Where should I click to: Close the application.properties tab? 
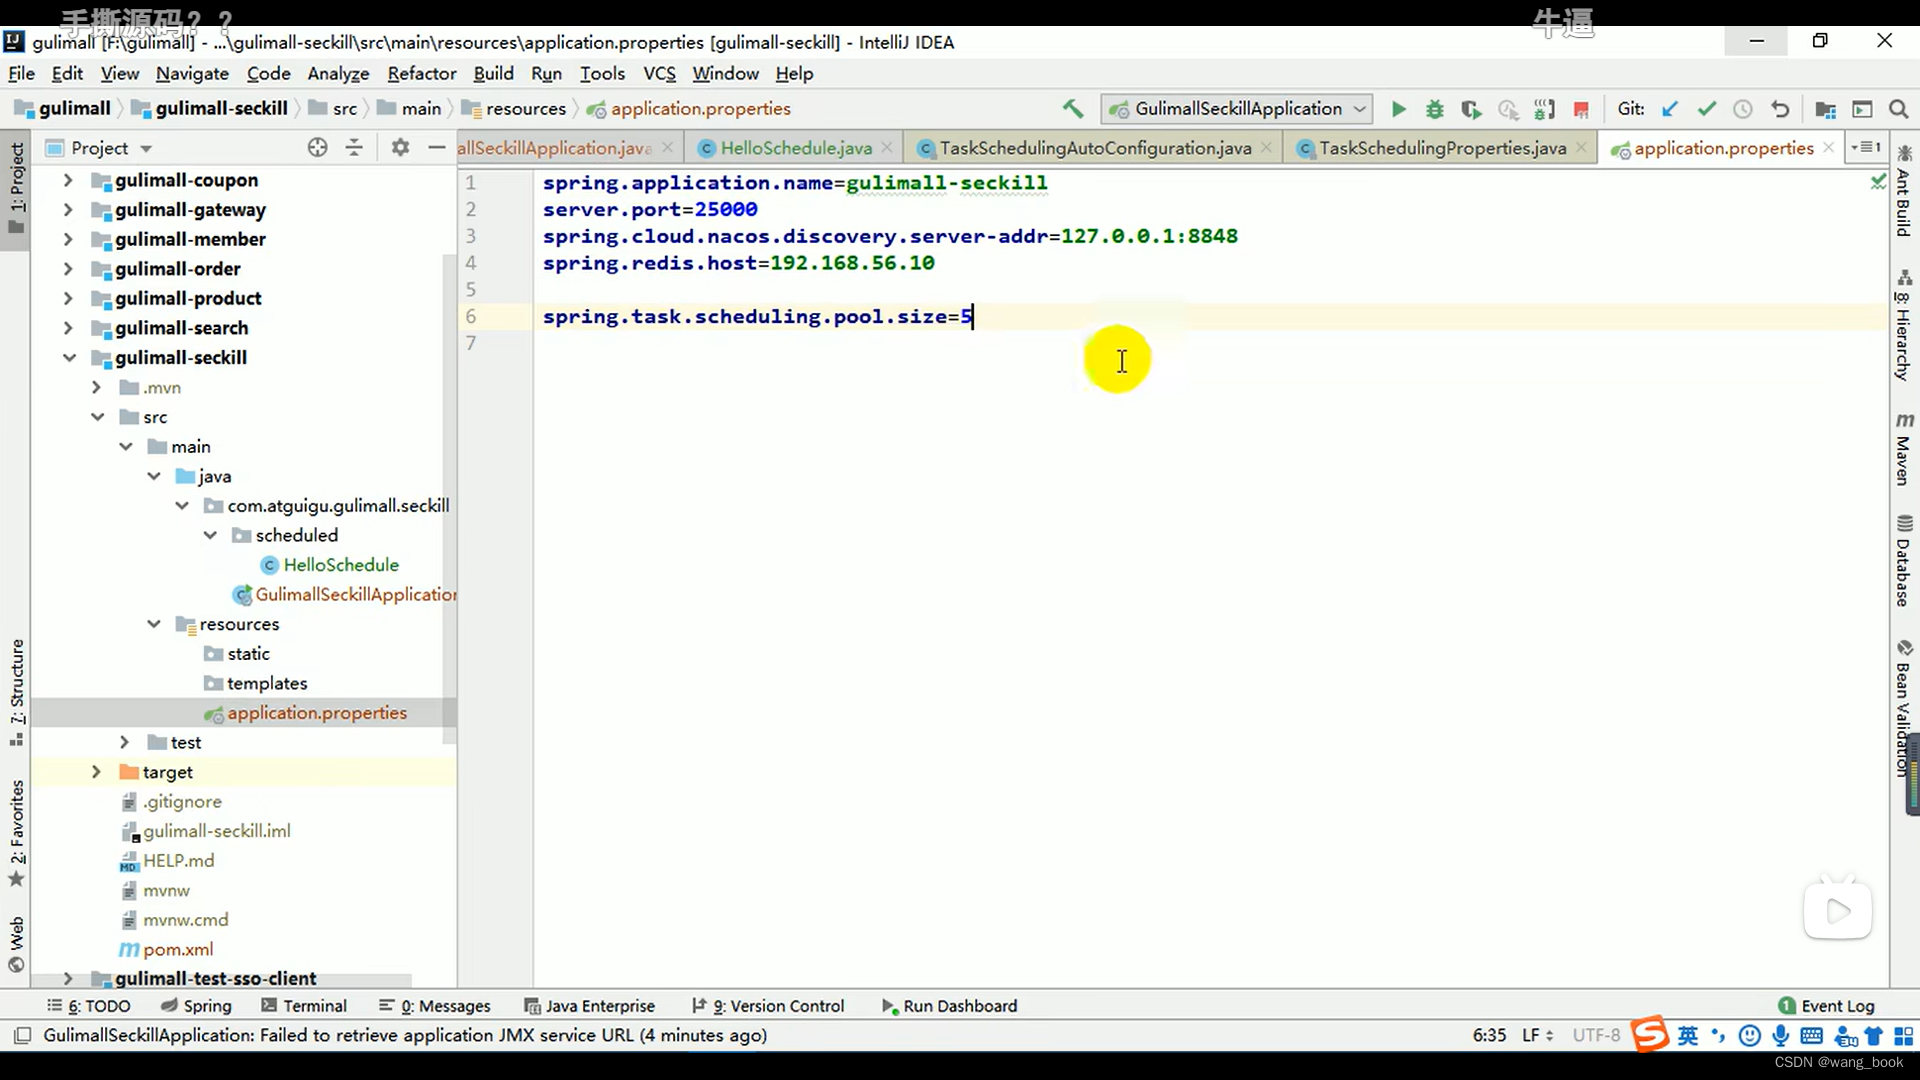(x=1829, y=147)
